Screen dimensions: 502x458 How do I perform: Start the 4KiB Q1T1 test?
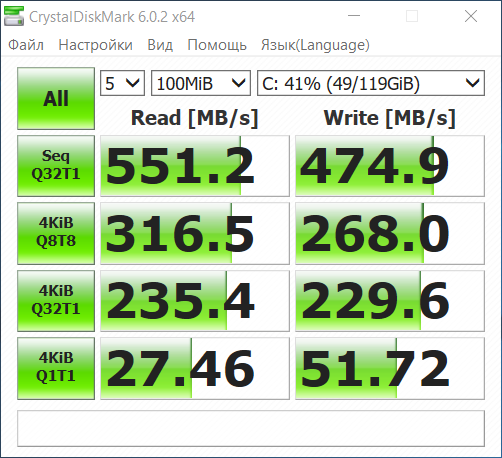pos(56,368)
